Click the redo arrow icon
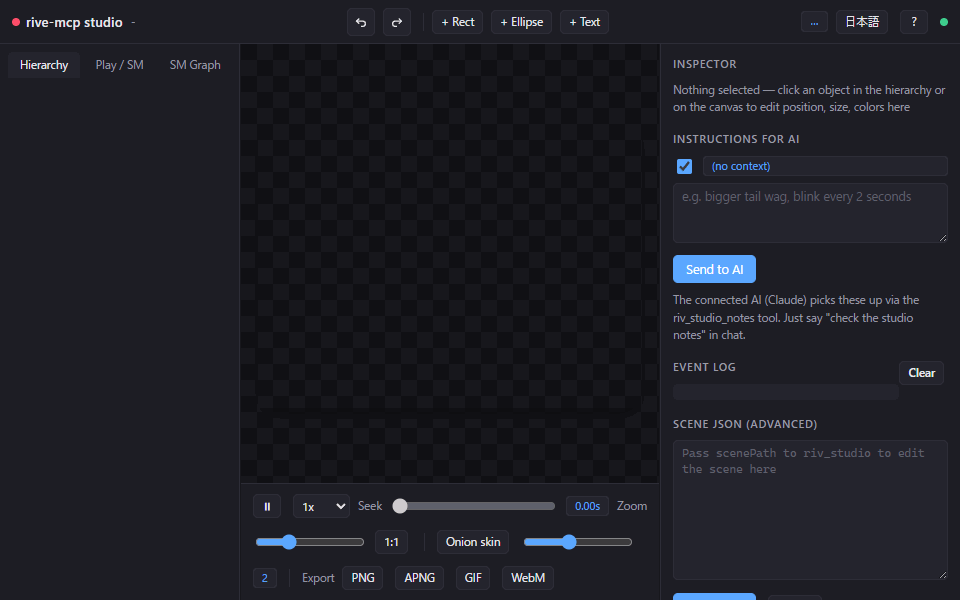This screenshot has height=600, width=960. 397,22
